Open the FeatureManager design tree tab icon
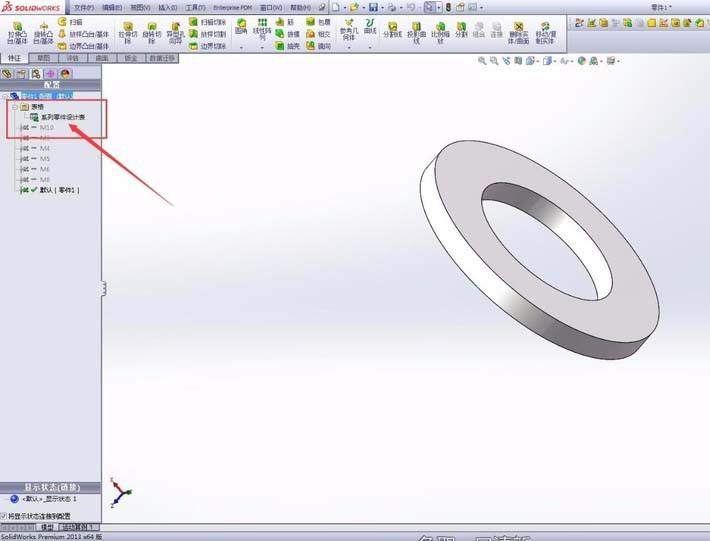The image size is (710, 541). pyautogui.click(x=7, y=74)
